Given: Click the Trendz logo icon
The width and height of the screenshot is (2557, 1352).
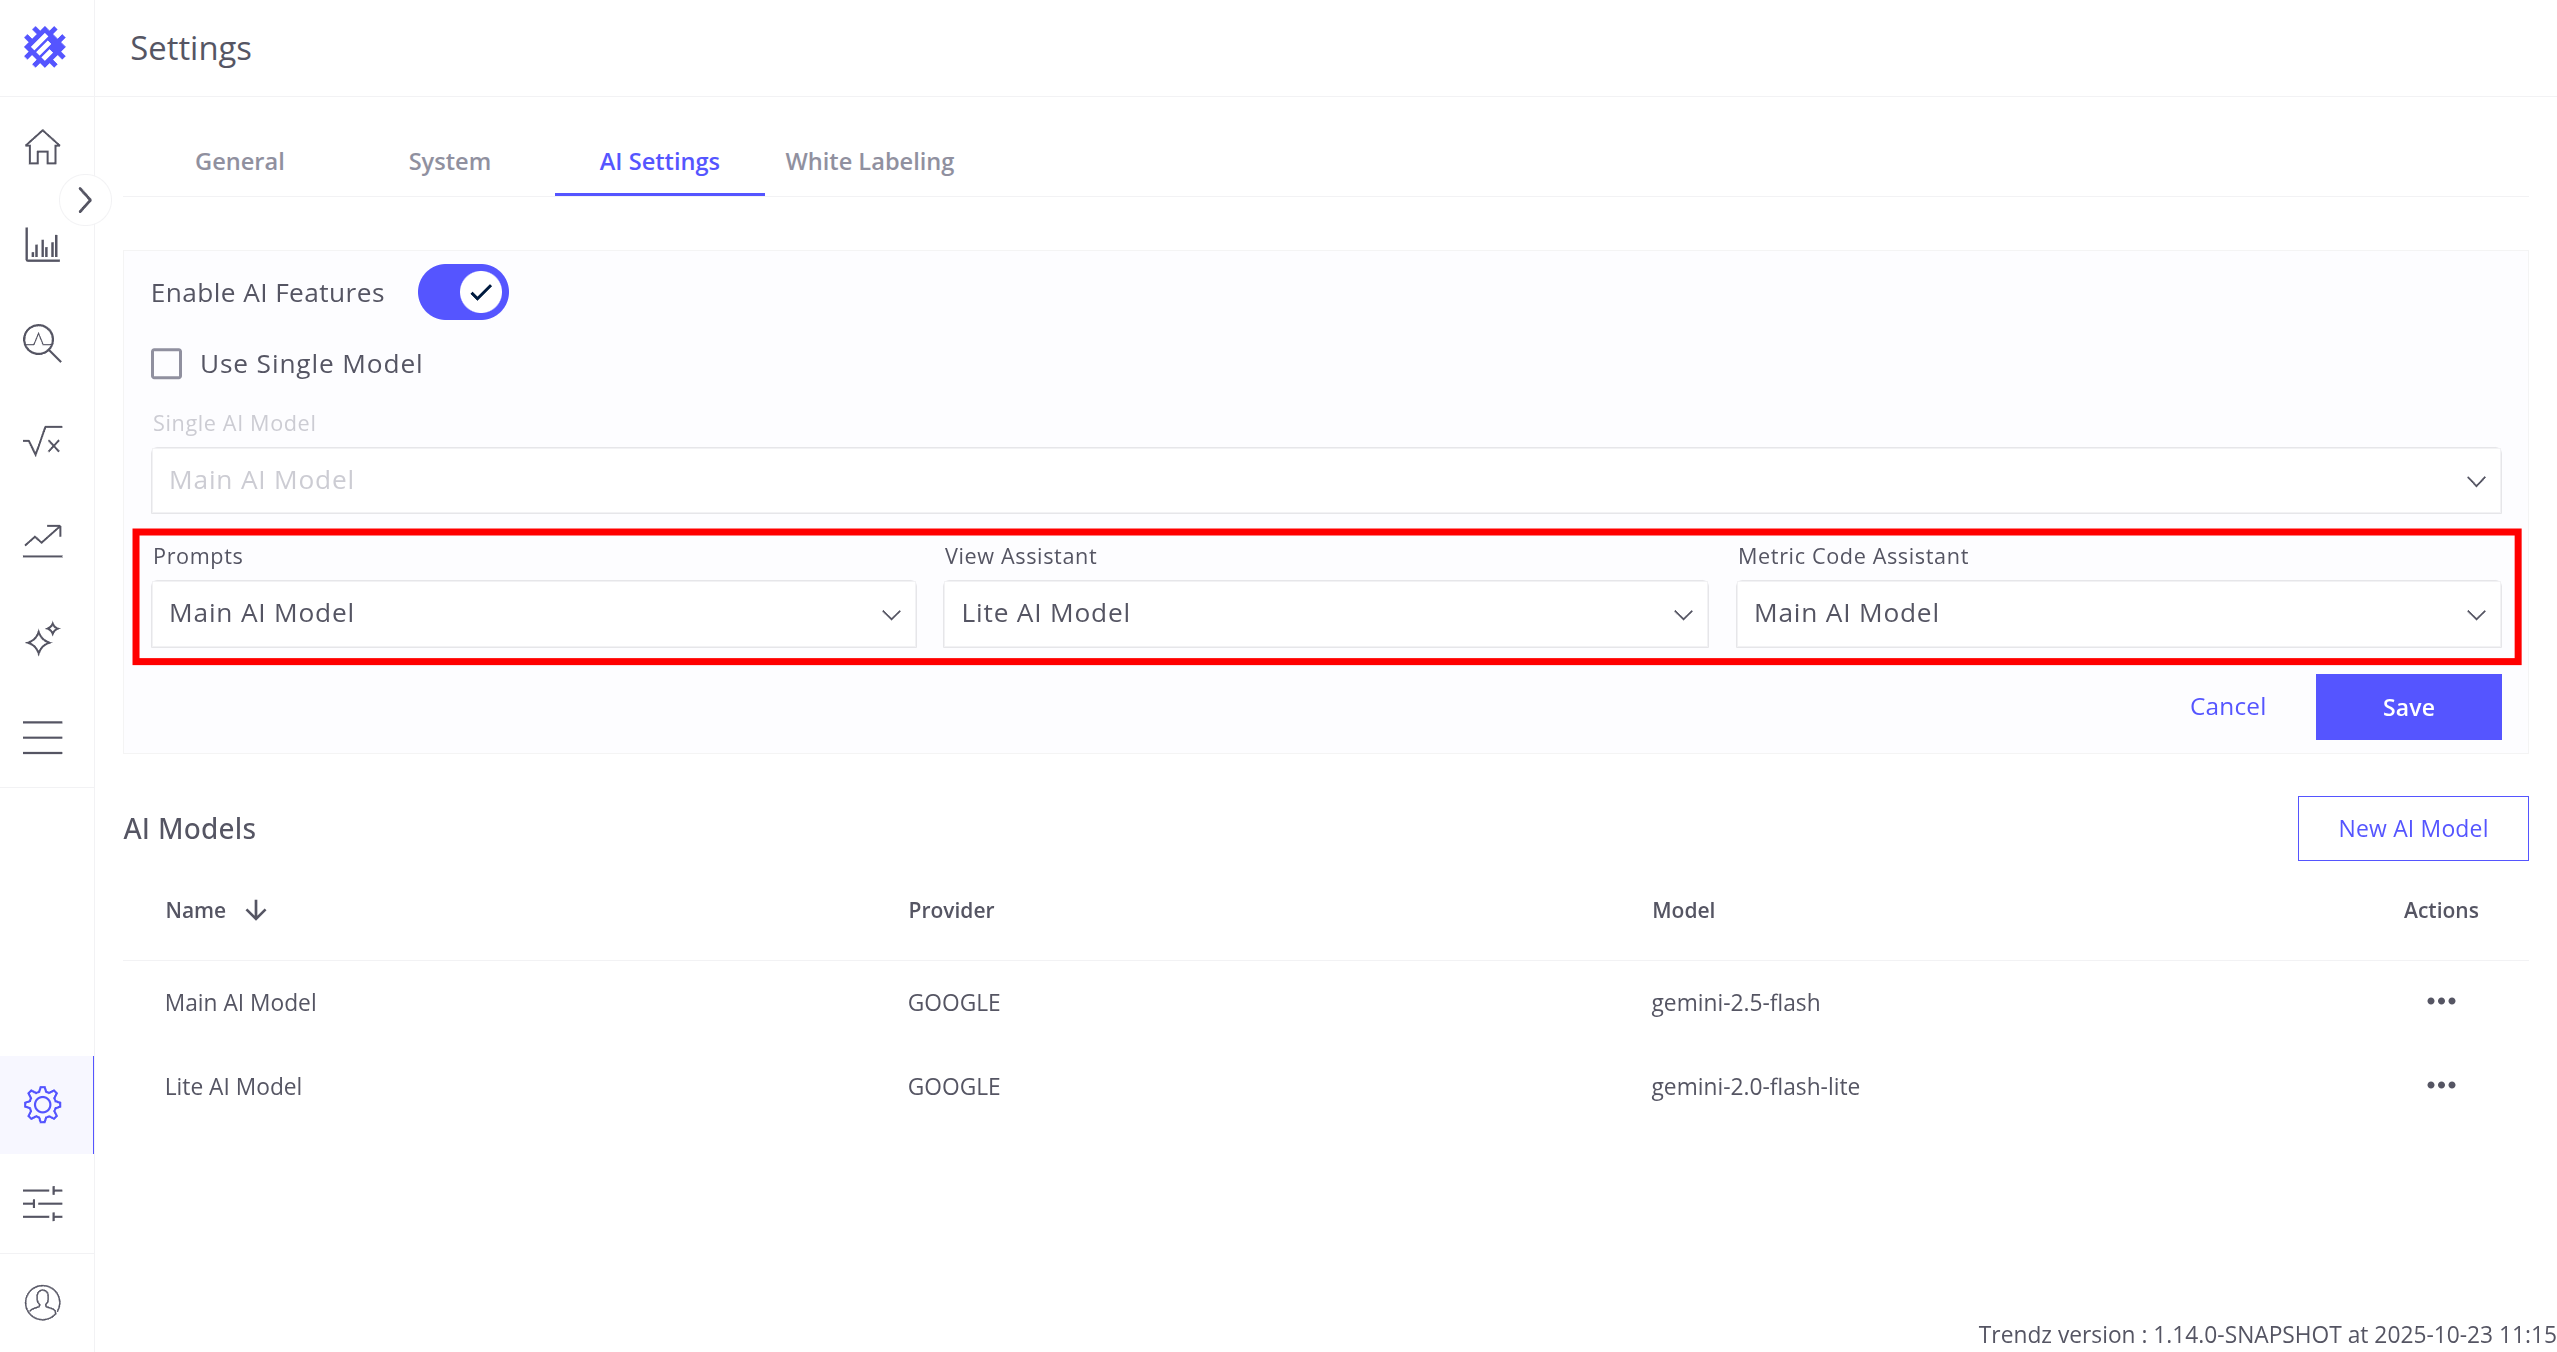Looking at the screenshot, I should tap(44, 47).
